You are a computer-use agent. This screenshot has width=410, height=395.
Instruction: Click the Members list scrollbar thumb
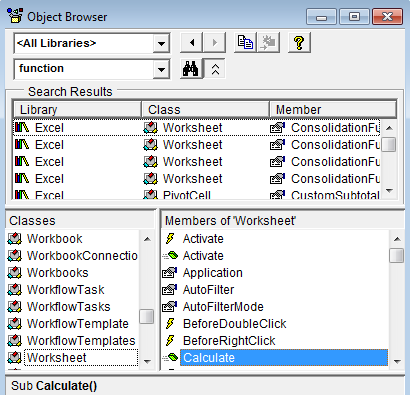point(397,256)
